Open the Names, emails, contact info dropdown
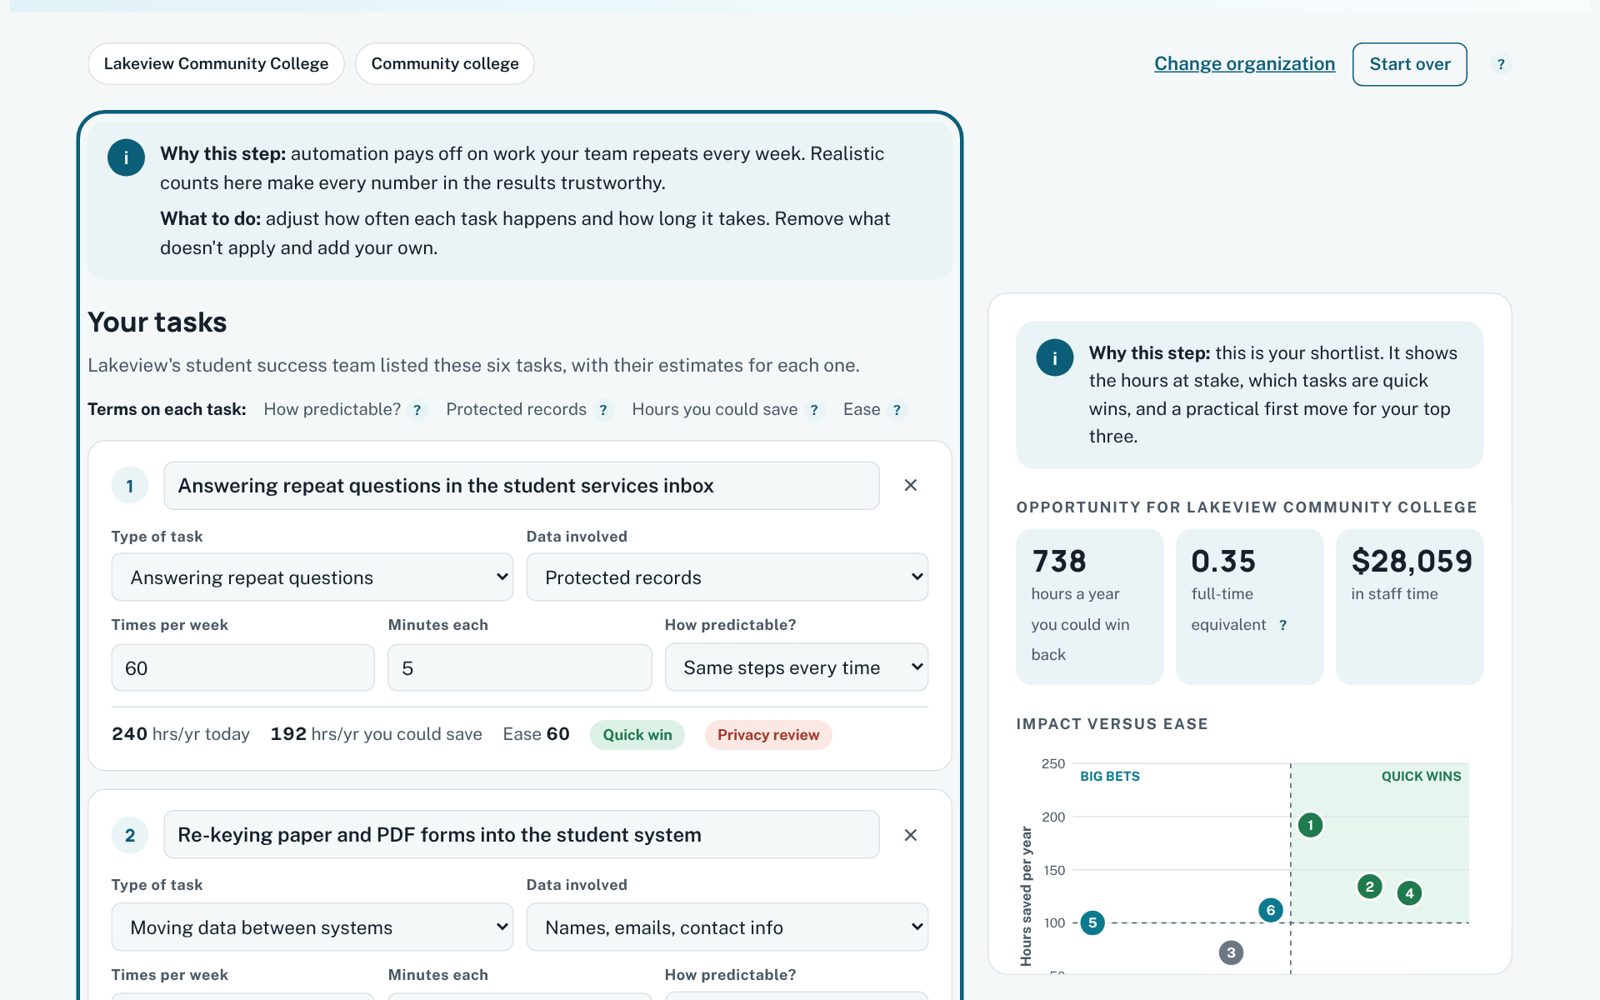The height and width of the screenshot is (1000, 1600). coord(727,927)
